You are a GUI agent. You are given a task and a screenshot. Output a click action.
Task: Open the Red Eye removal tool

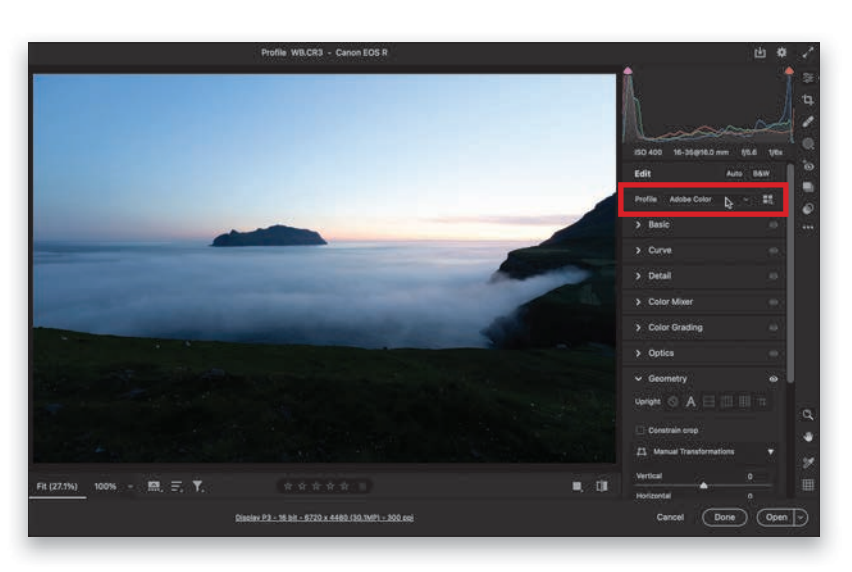tap(808, 165)
